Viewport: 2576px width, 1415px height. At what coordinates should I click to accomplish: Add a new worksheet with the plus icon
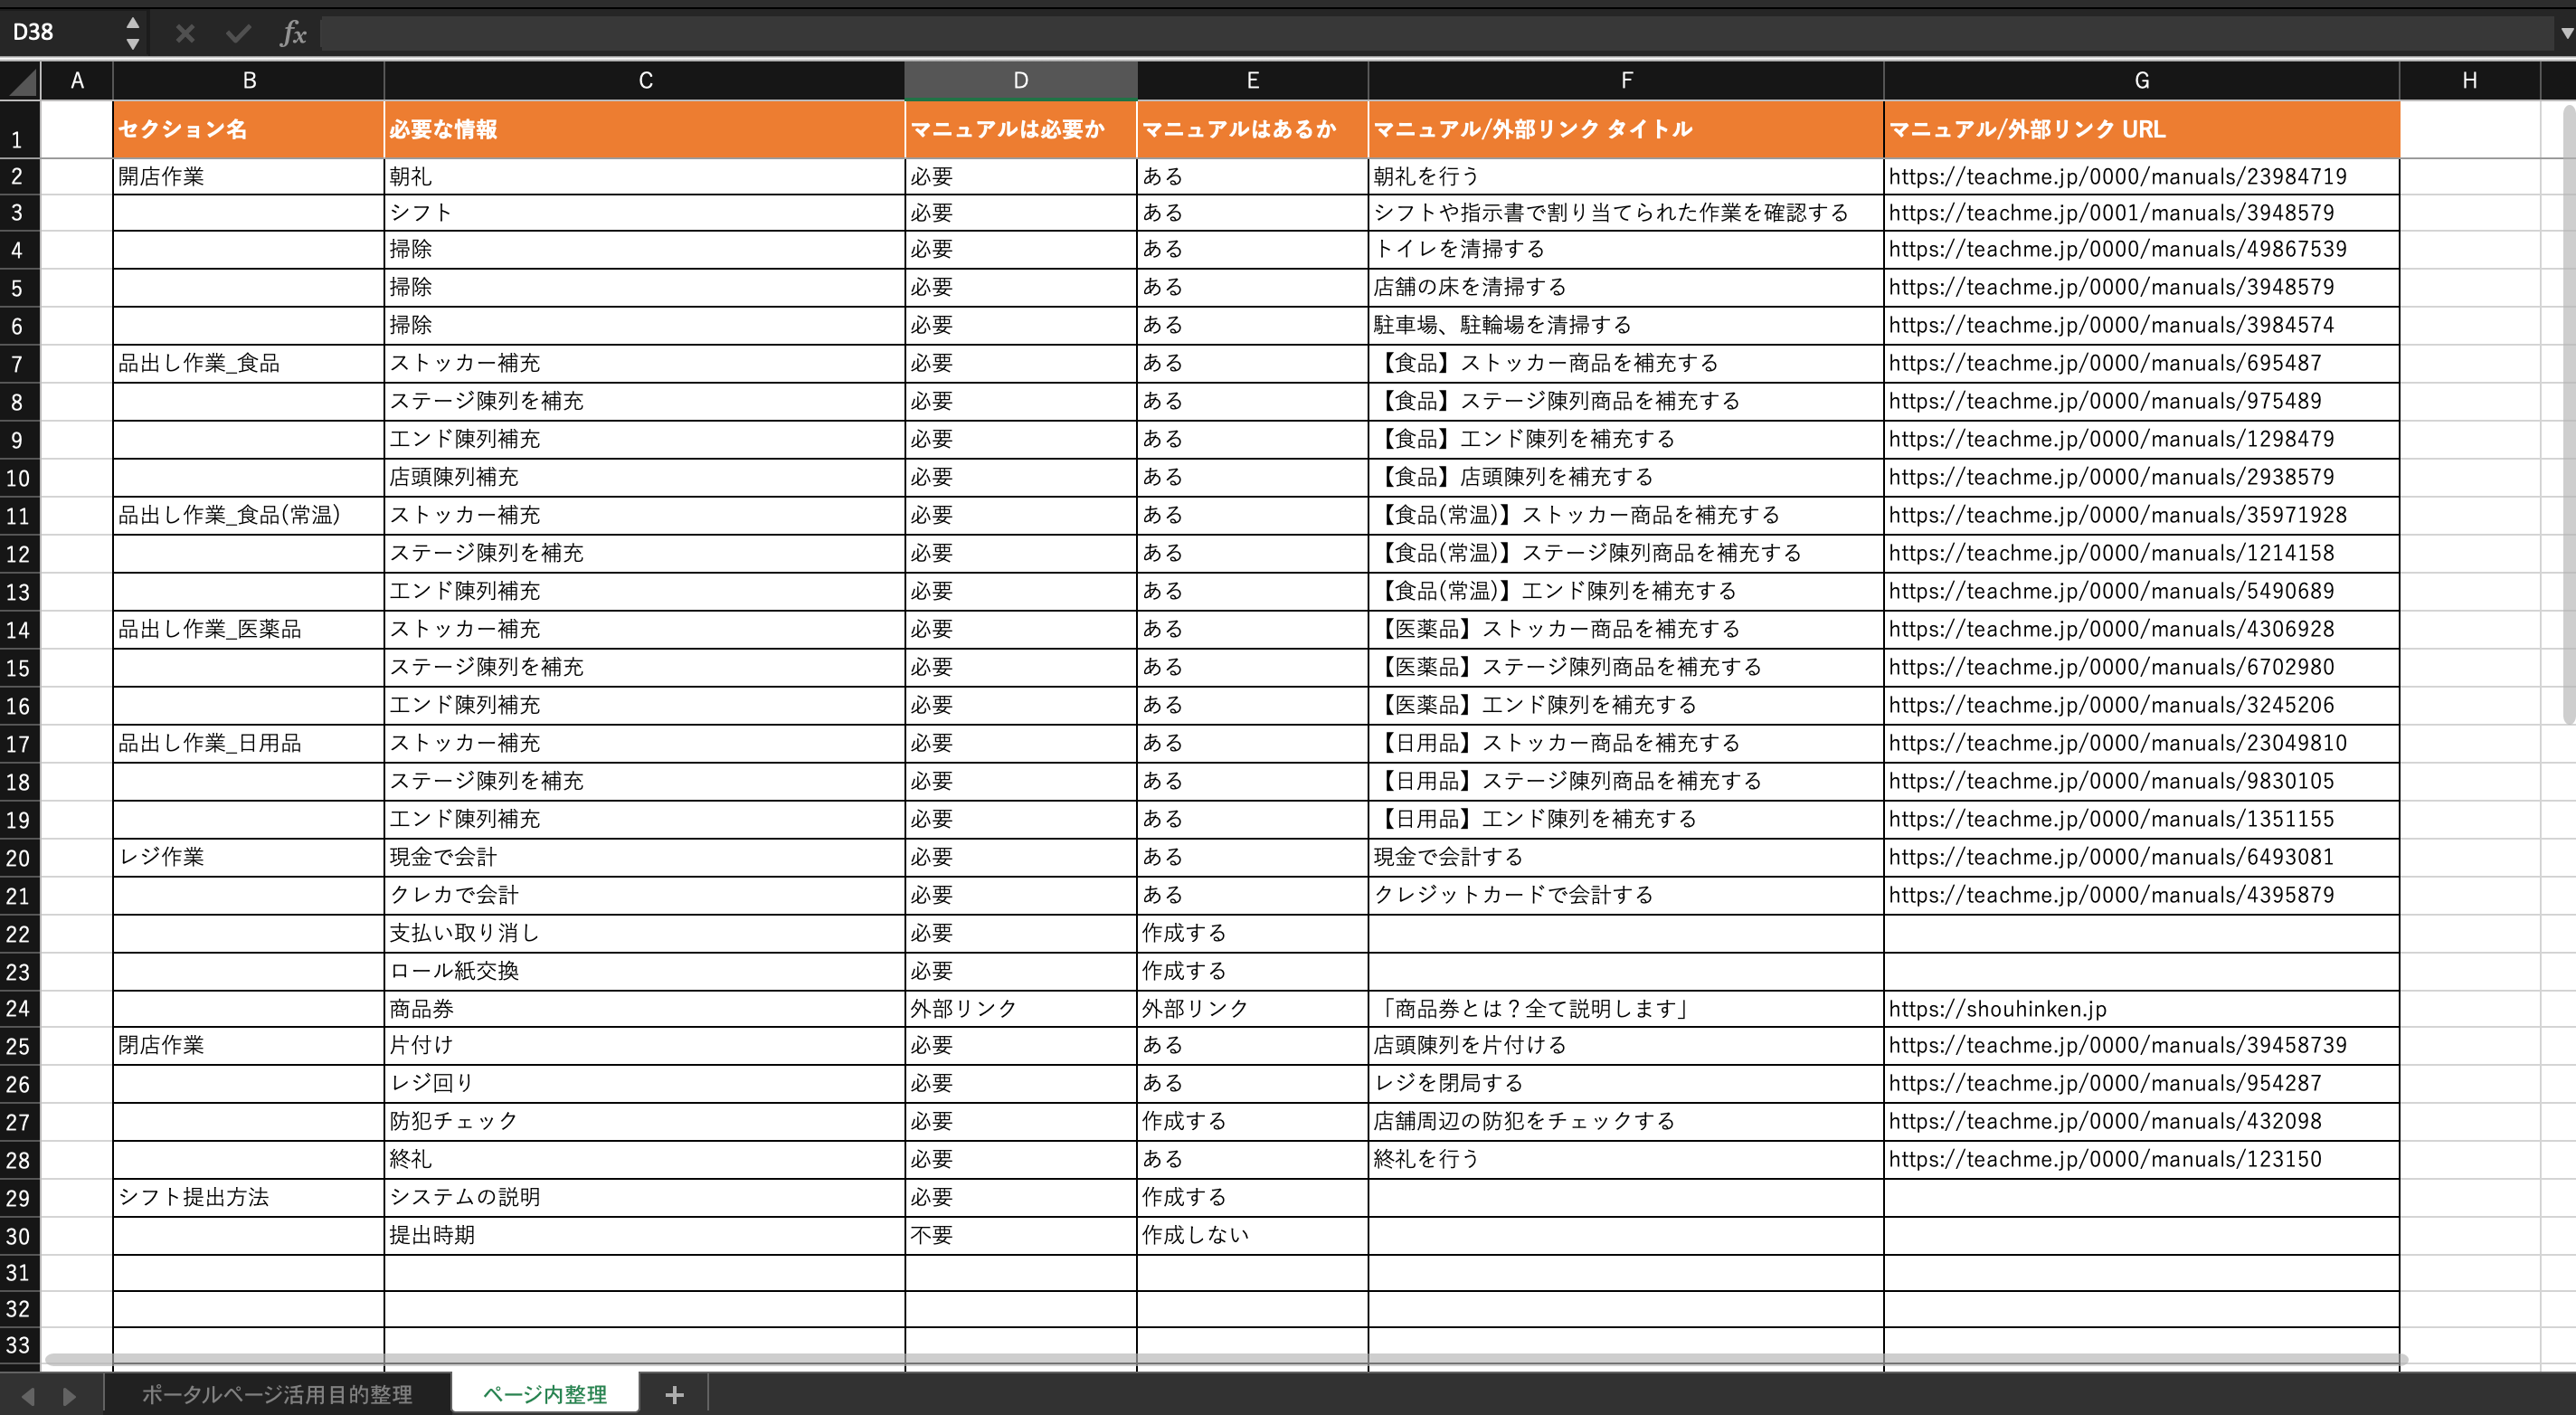coord(674,1393)
